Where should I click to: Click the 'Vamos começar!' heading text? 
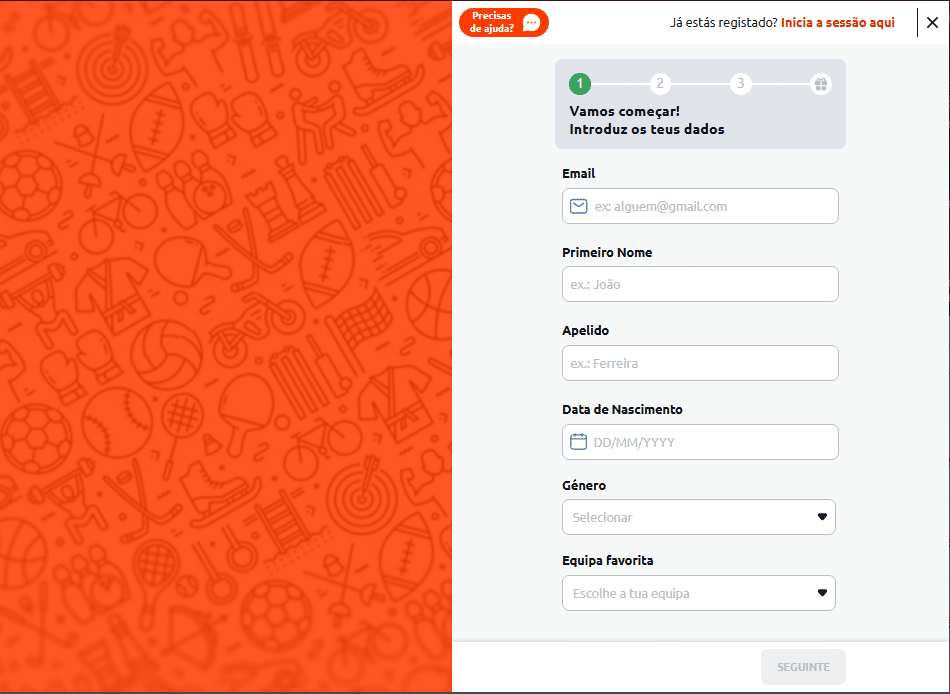pos(625,112)
